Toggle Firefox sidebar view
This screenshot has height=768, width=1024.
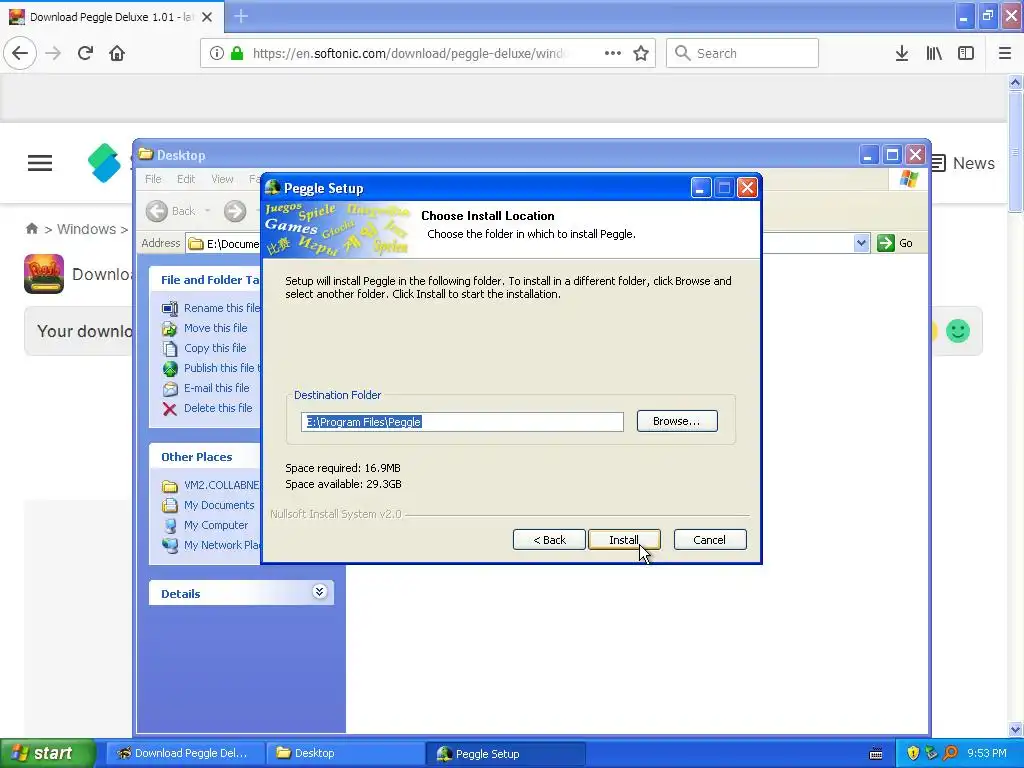(x=966, y=53)
